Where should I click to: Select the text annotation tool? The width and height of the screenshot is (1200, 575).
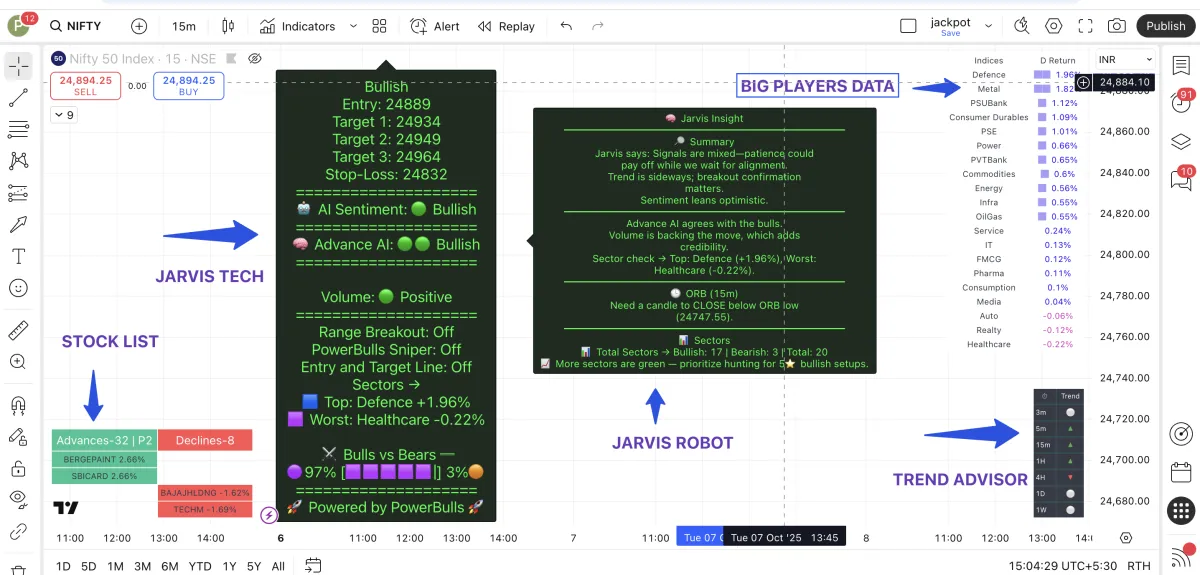(x=18, y=256)
